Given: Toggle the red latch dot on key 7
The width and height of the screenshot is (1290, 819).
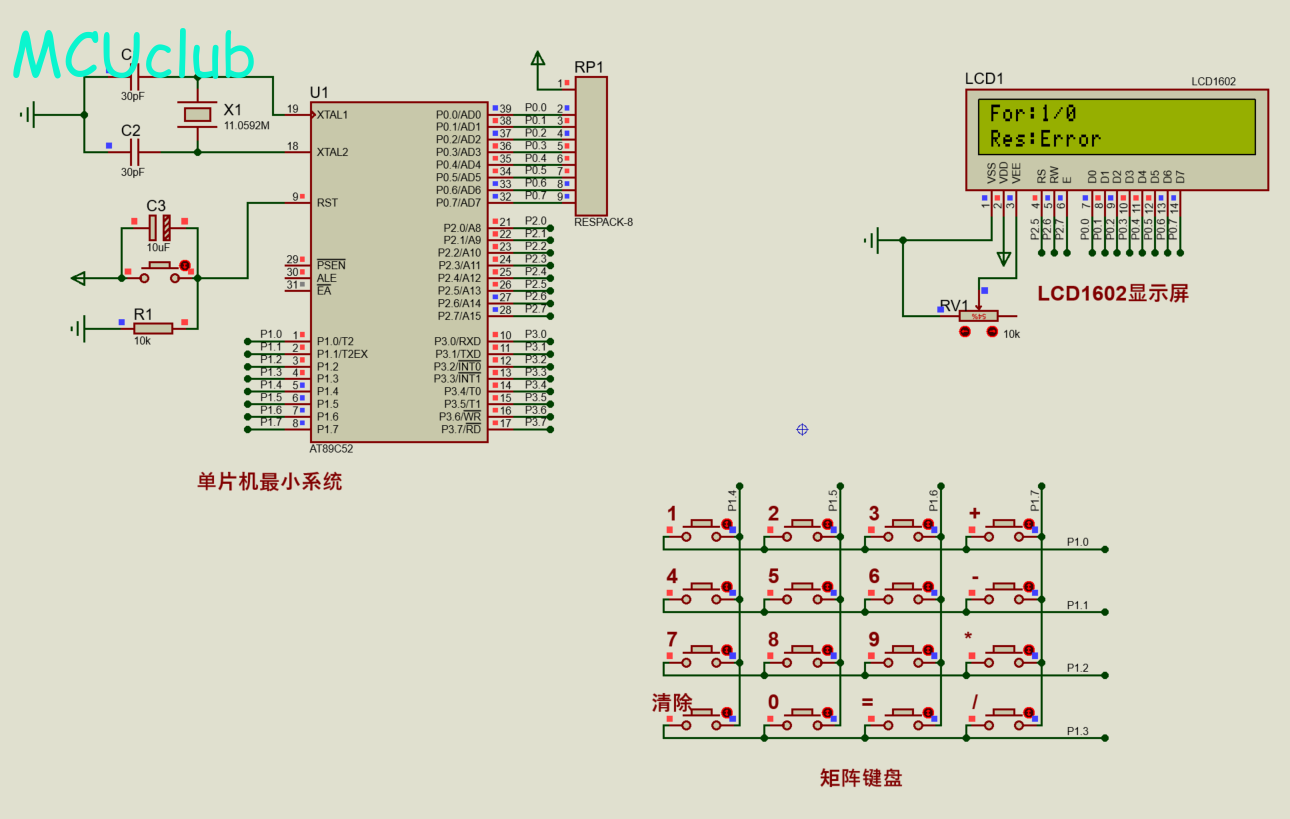Looking at the screenshot, I should [727, 649].
